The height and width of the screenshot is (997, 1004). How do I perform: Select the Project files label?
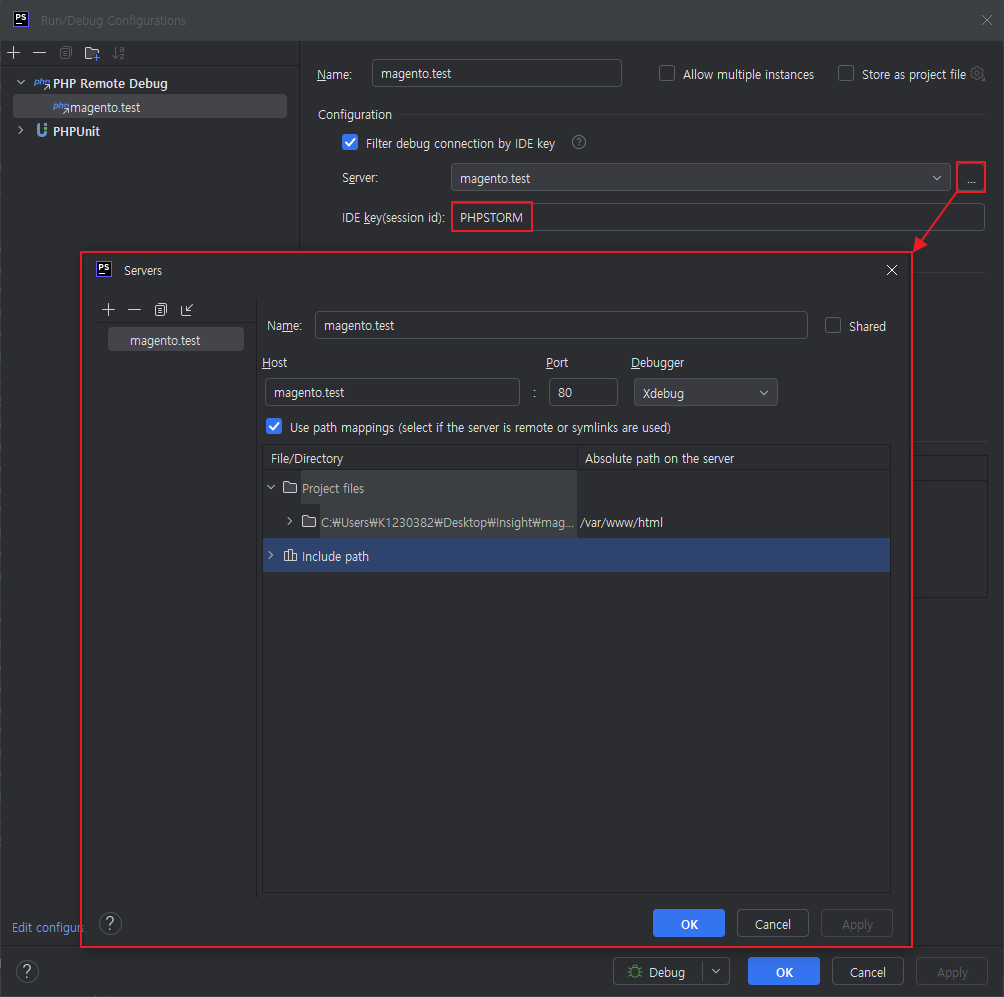tap(332, 488)
